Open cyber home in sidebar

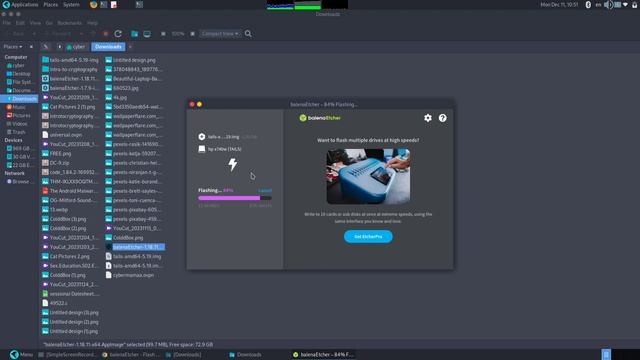coord(16,65)
